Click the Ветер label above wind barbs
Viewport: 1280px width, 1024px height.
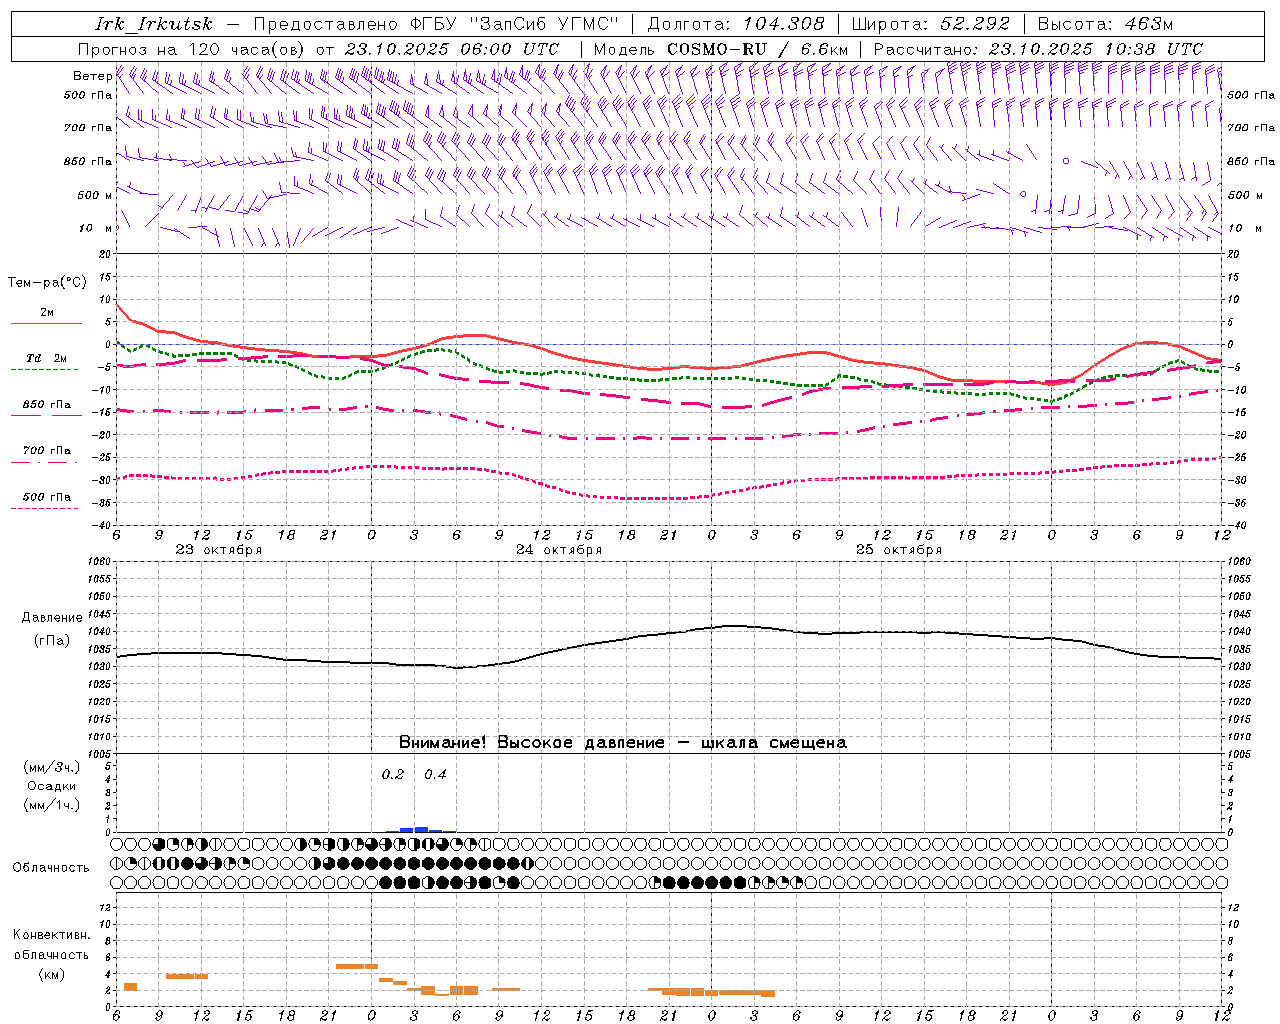92,76
